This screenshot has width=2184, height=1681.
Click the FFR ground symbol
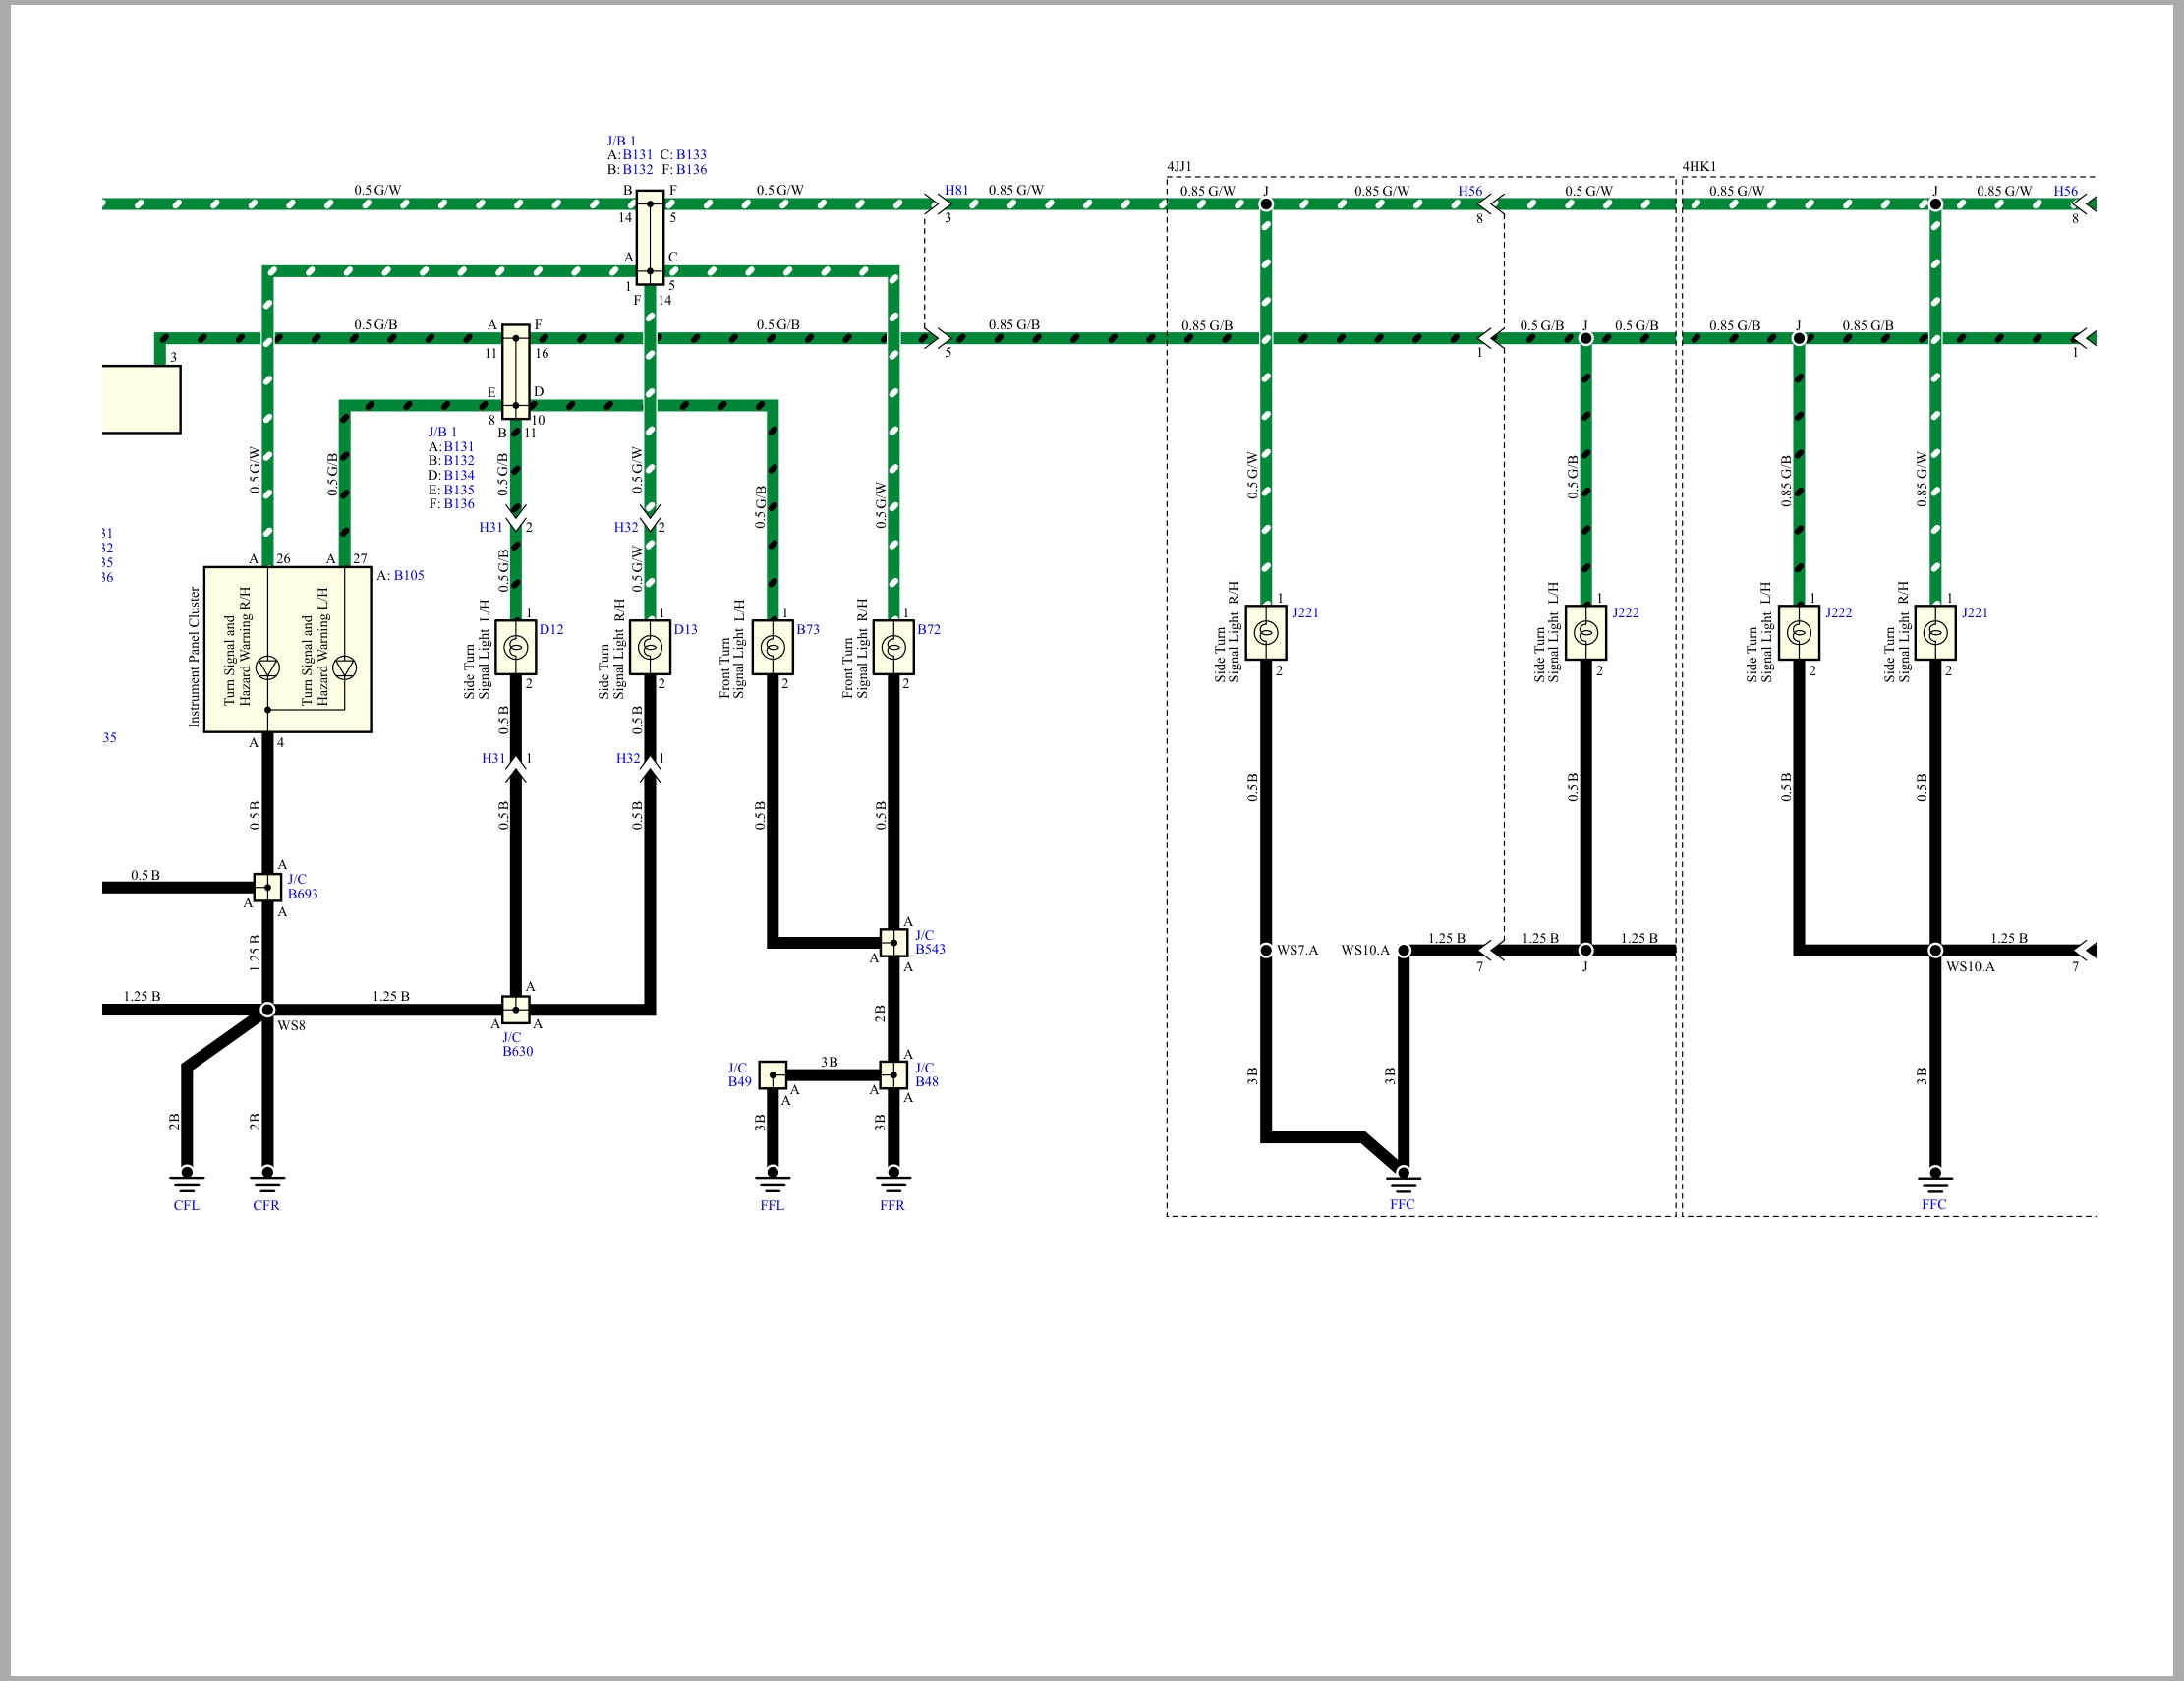[x=893, y=1179]
